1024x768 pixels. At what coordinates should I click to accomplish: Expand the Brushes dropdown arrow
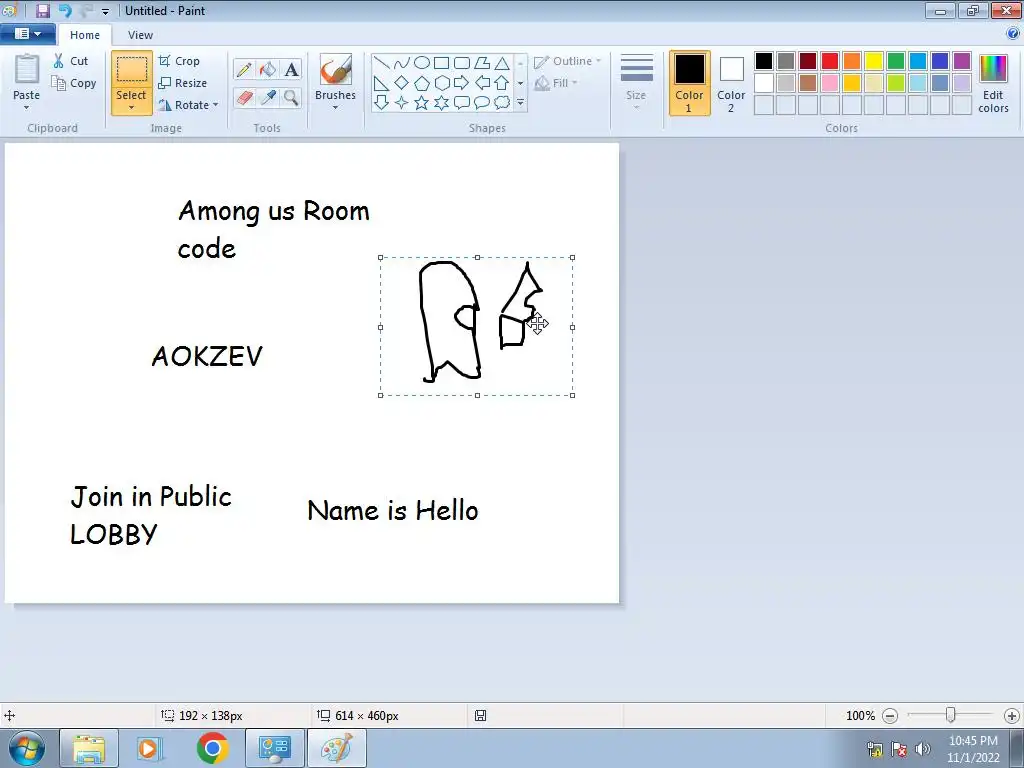pos(336,108)
